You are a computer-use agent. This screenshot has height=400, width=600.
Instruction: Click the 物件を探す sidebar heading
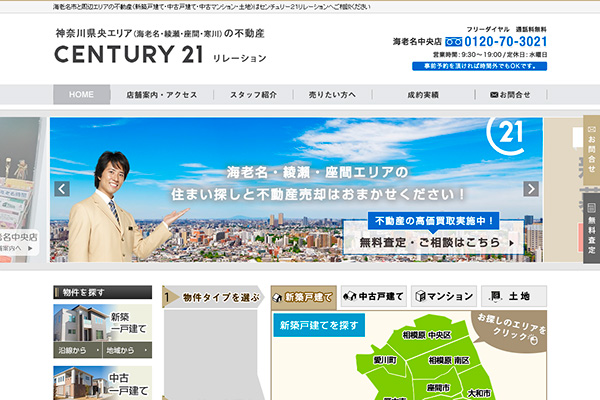click(103, 292)
